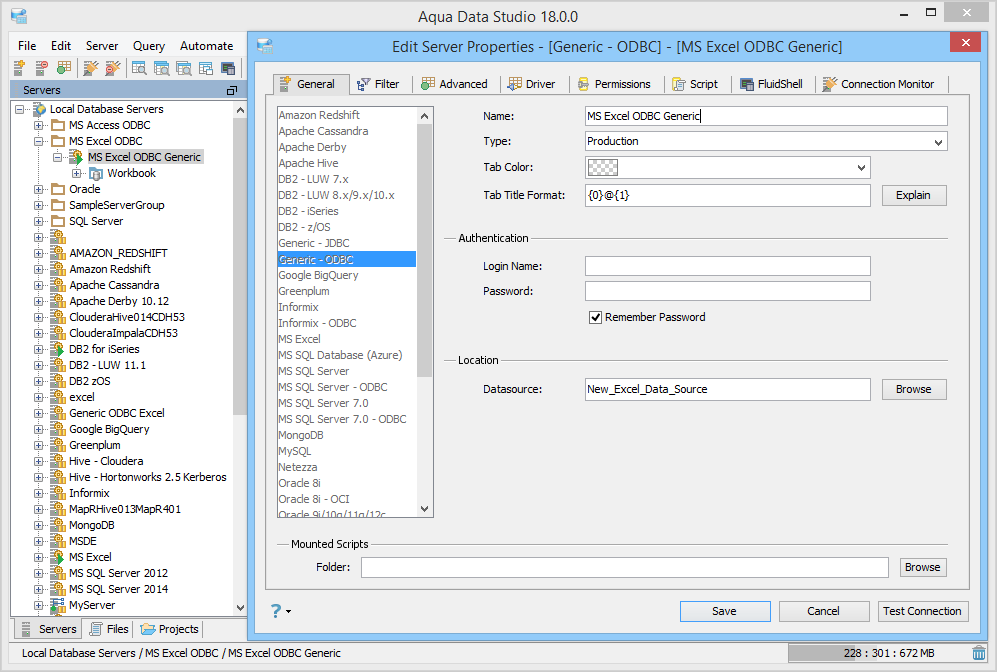Select Hive - Cloudera in Servers tree
The height and width of the screenshot is (672, 997).
pyautogui.click(x=106, y=461)
